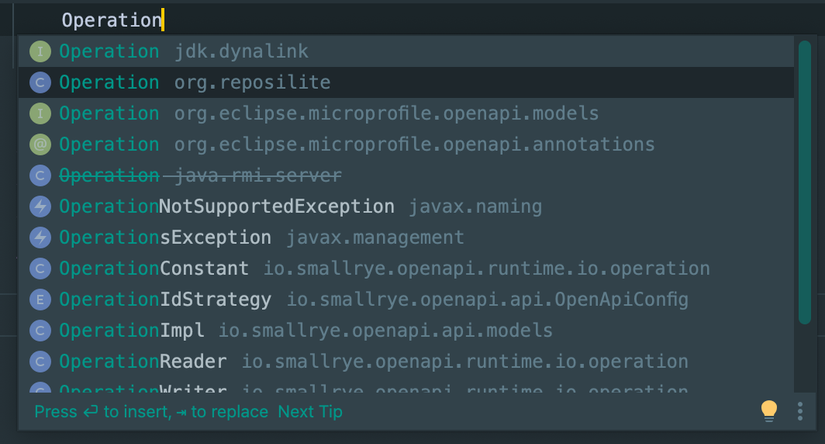
Task: Click the class icon beside OperationImpl
Action: coord(40,331)
